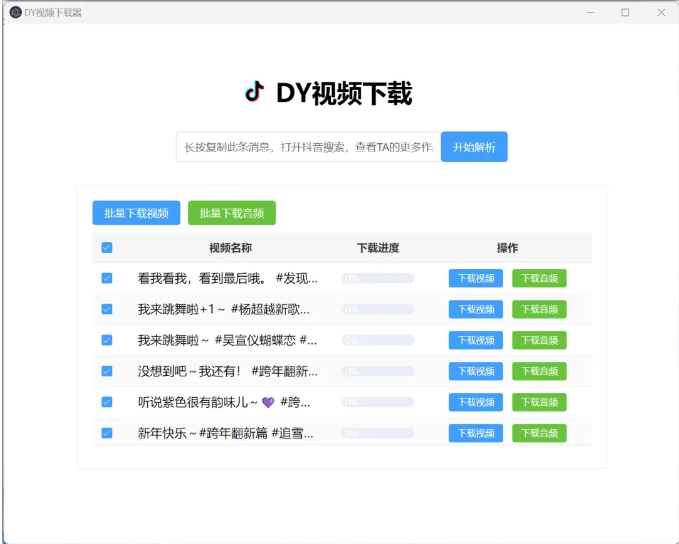The image size is (679, 544).
Task: Click the TikTok logo beside the DY视频下载 heading
Action: (255, 92)
